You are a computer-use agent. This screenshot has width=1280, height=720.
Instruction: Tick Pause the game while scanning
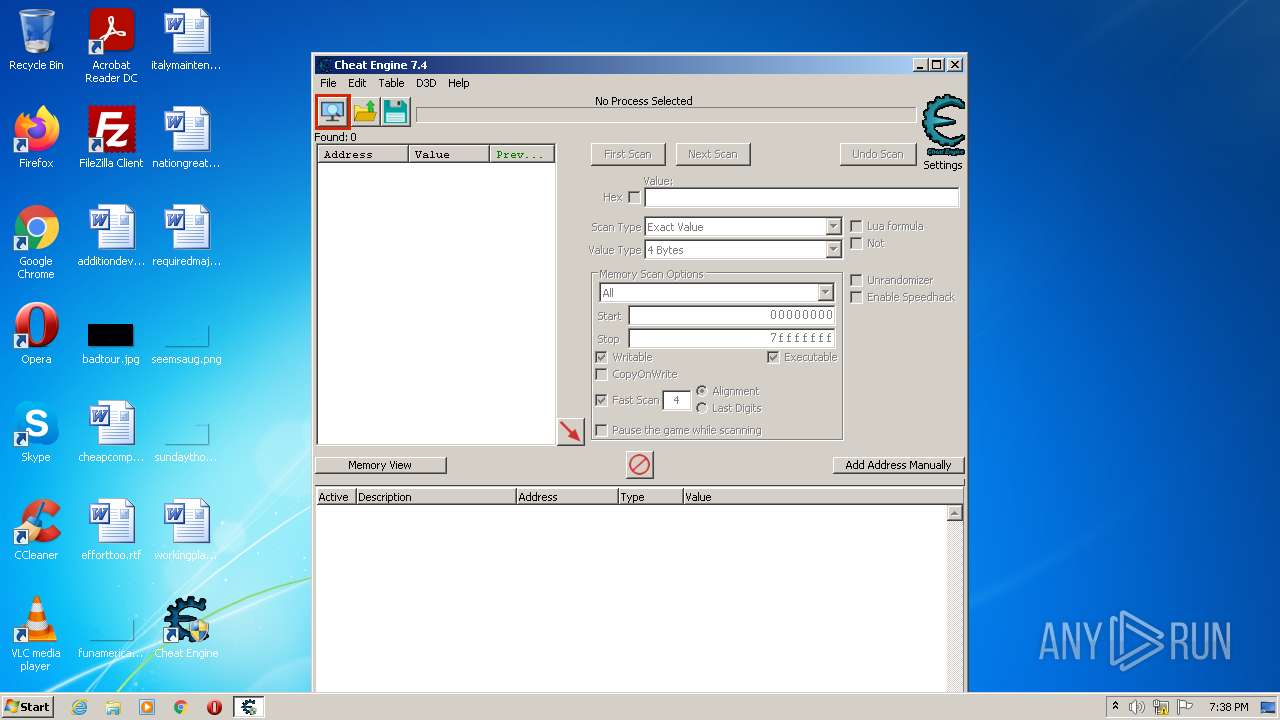(x=601, y=430)
